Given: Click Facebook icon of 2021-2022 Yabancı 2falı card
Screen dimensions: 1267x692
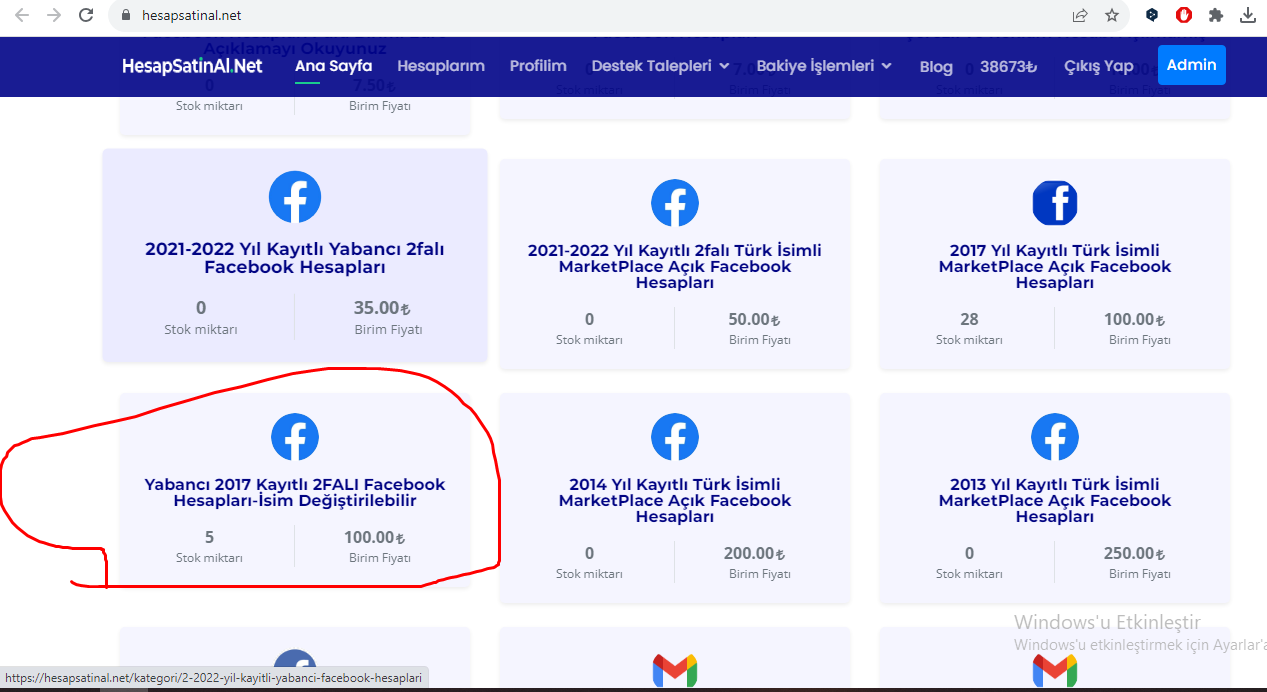Looking at the screenshot, I should pos(295,197).
